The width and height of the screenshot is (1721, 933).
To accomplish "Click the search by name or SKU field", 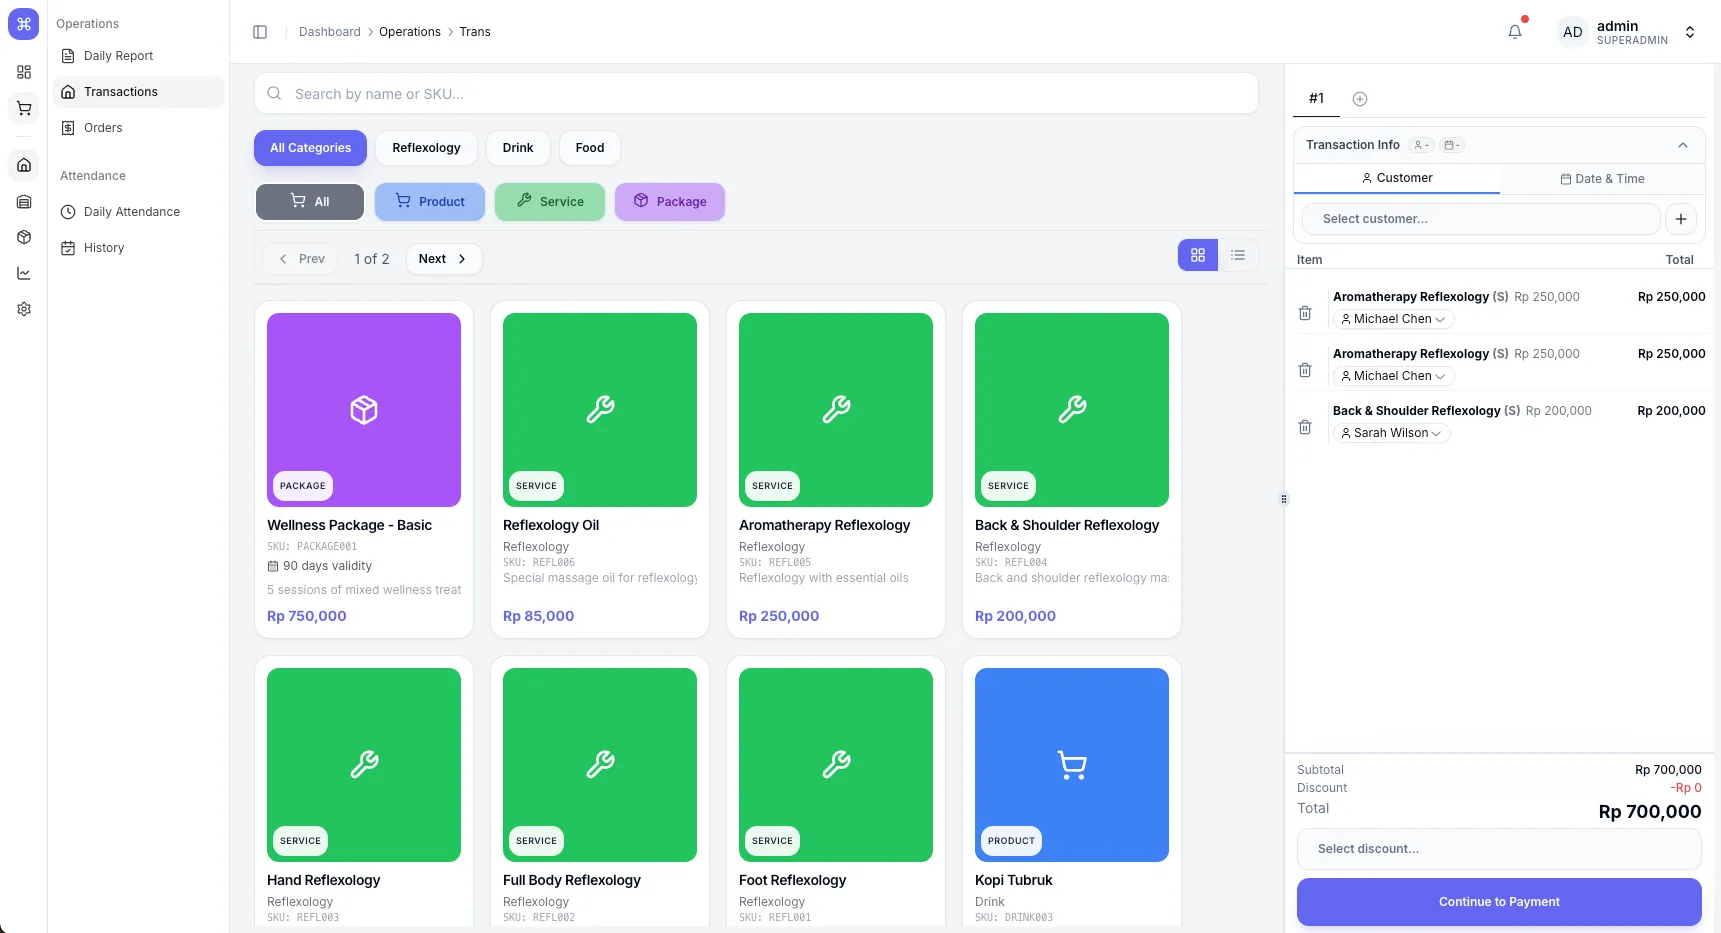I will click(756, 94).
